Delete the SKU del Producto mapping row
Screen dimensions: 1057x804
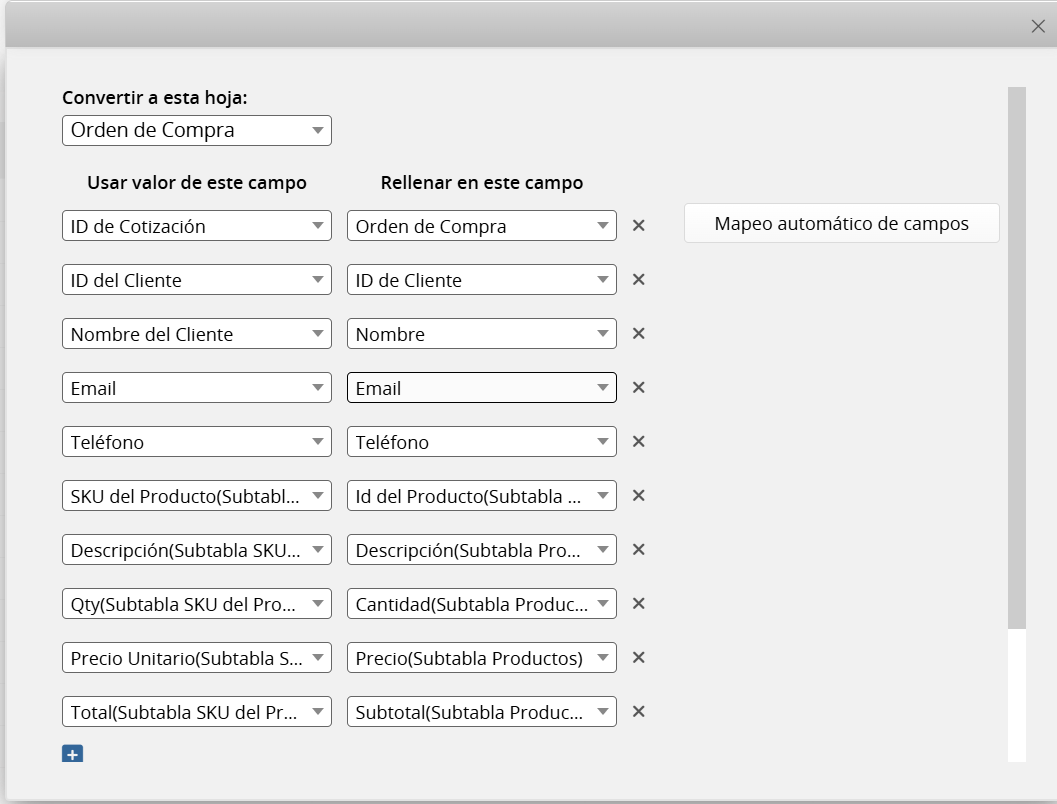639,496
